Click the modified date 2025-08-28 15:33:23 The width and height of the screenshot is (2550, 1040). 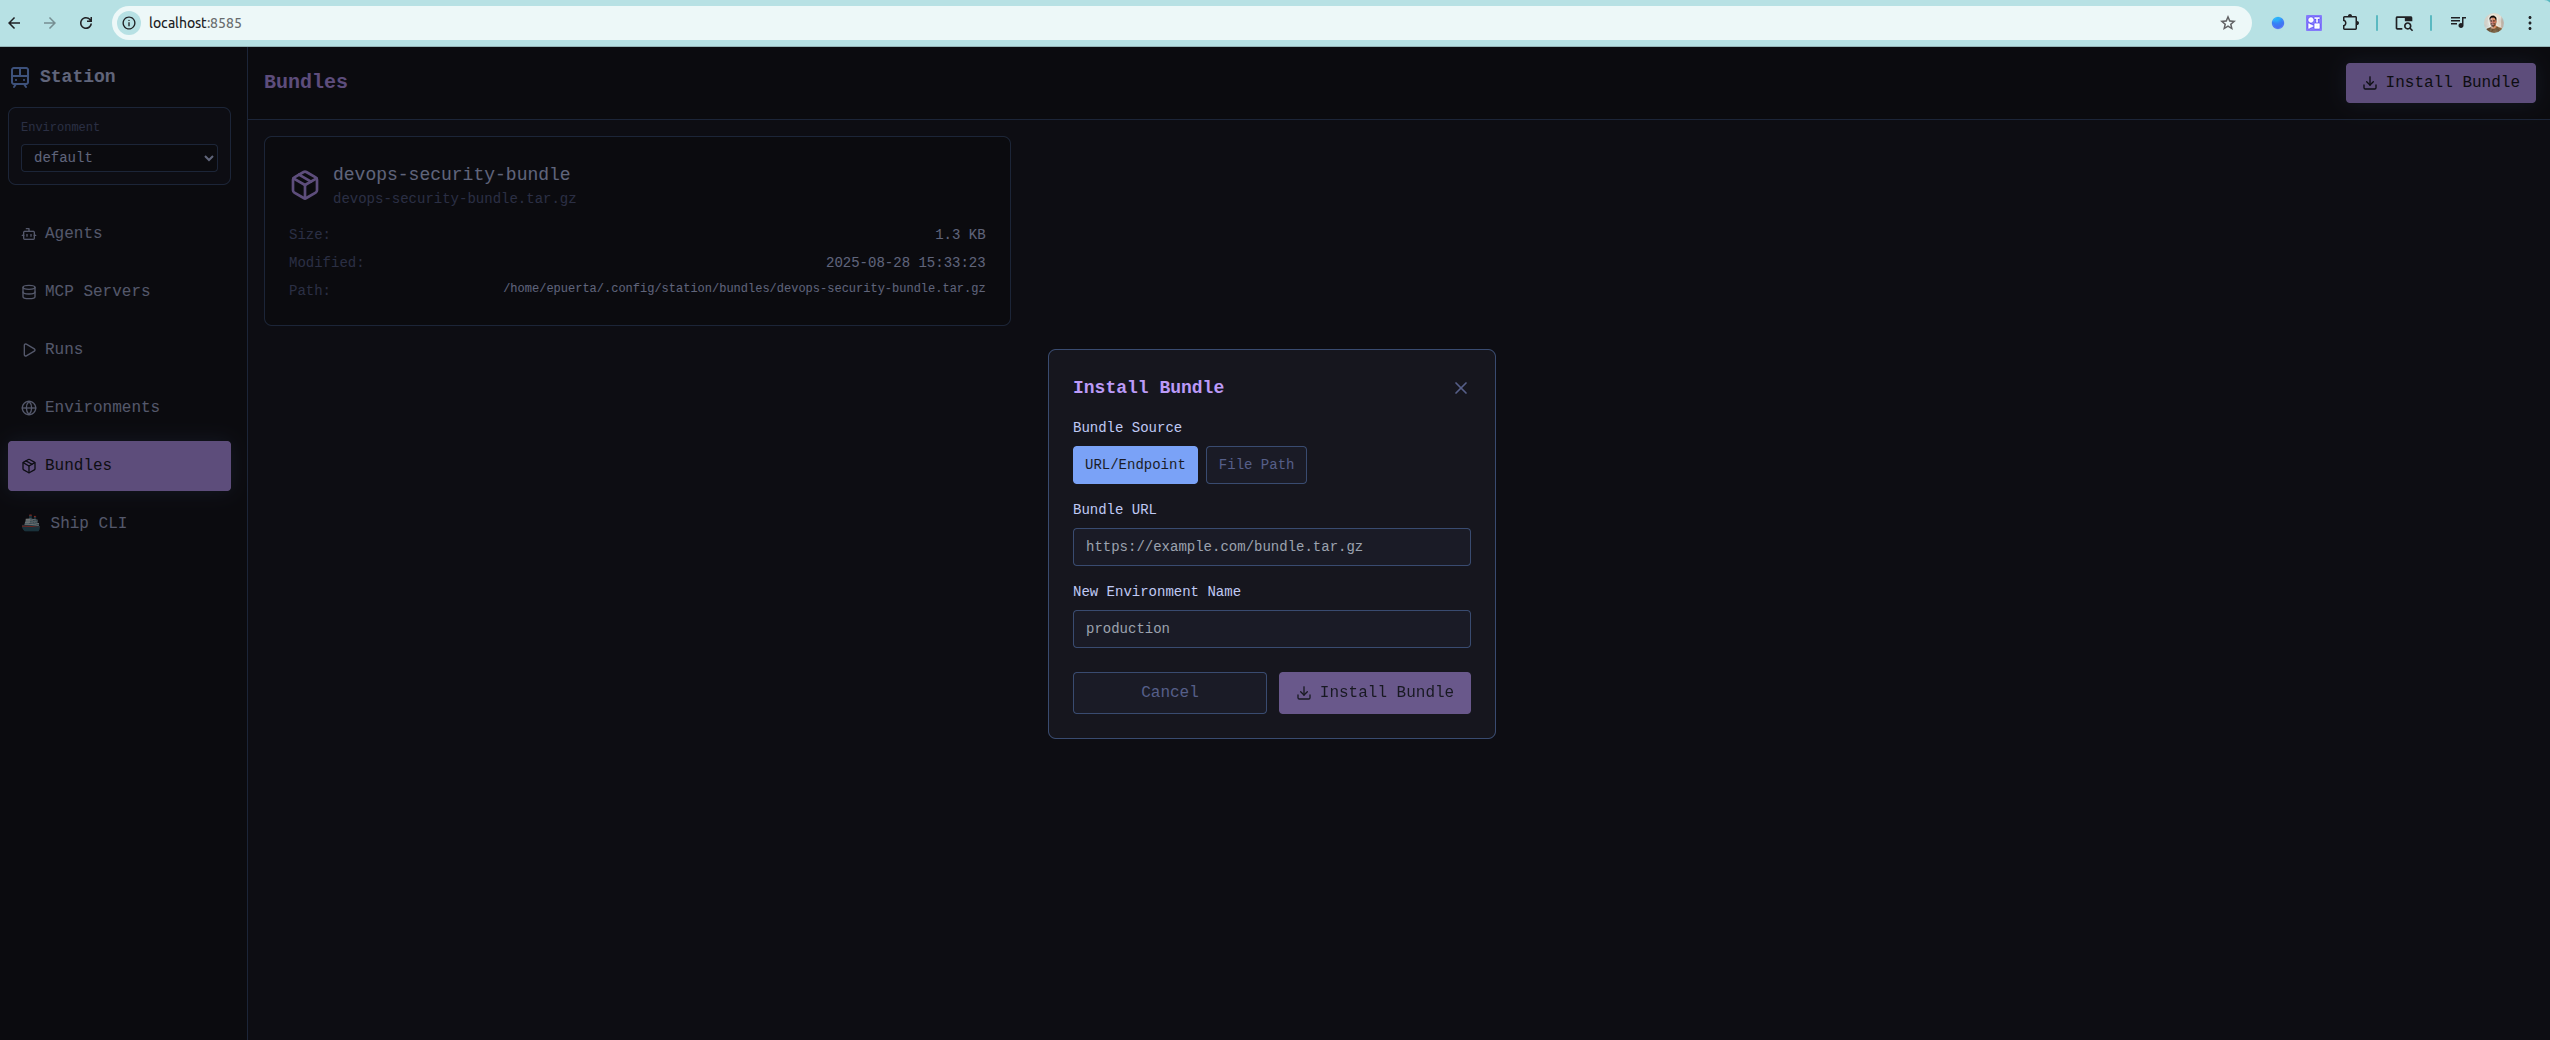click(x=905, y=263)
